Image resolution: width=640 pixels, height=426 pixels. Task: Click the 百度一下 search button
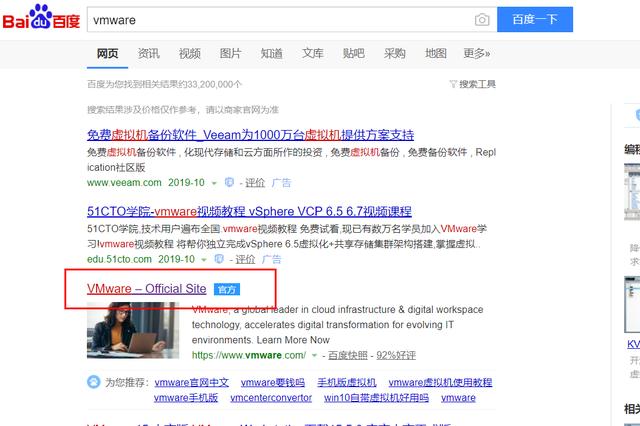point(535,19)
